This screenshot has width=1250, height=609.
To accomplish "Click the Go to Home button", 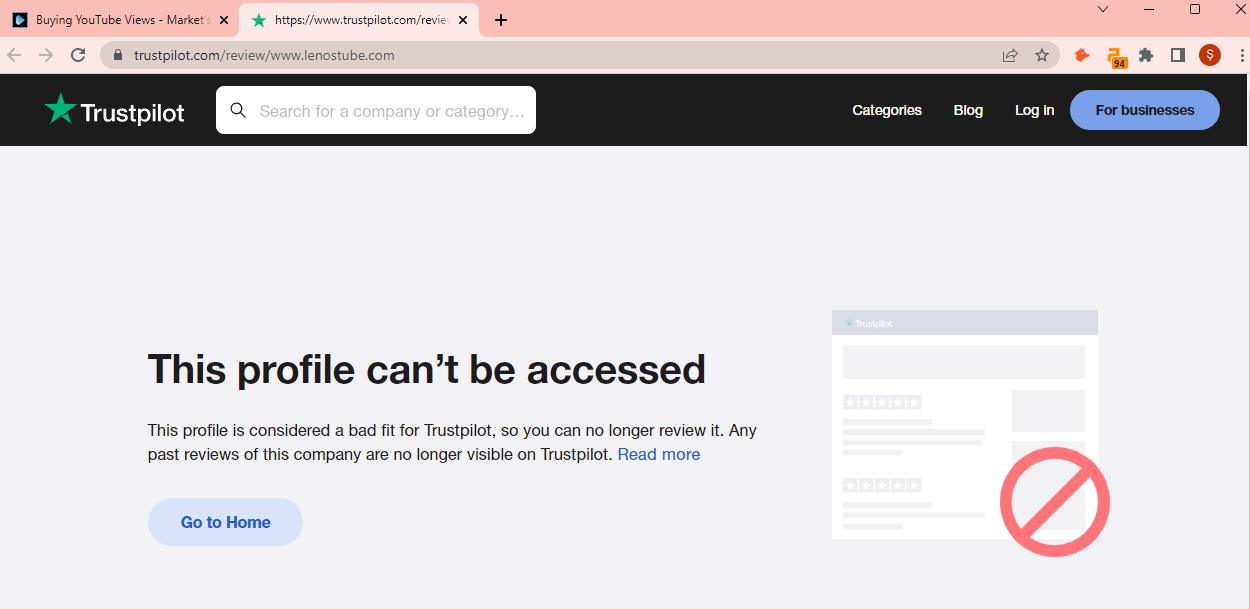I will pyautogui.click(x=225, y=522).
